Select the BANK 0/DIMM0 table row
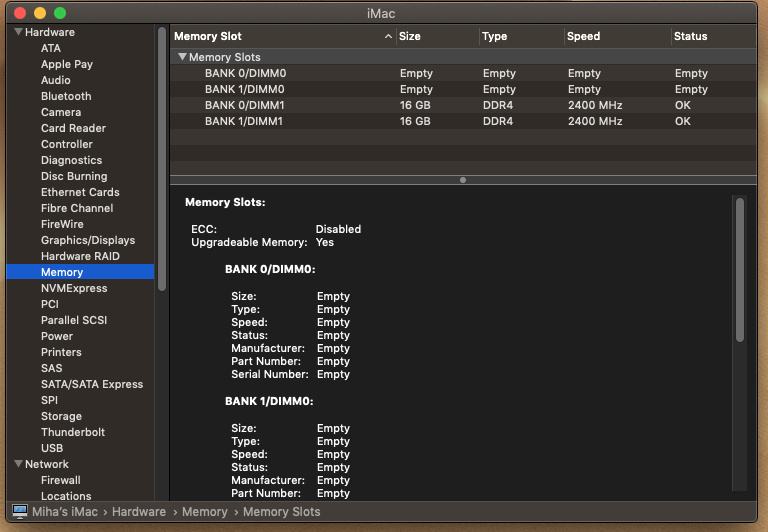 click(x=463, y=73)
